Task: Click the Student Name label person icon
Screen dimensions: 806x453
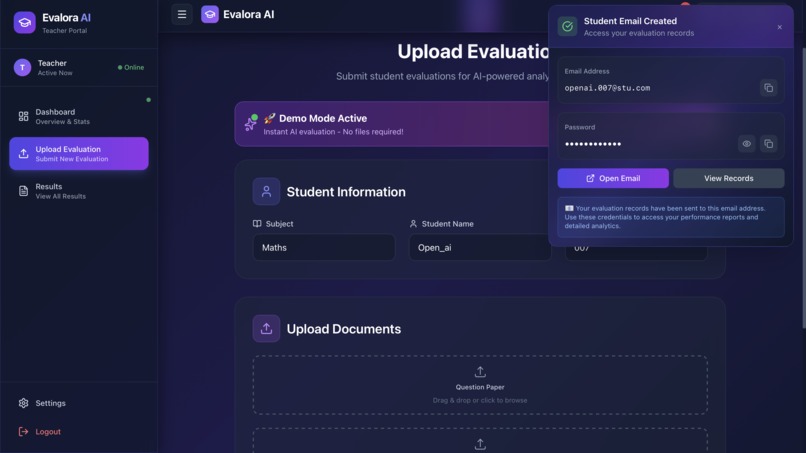Action: [x=413, y=224]
